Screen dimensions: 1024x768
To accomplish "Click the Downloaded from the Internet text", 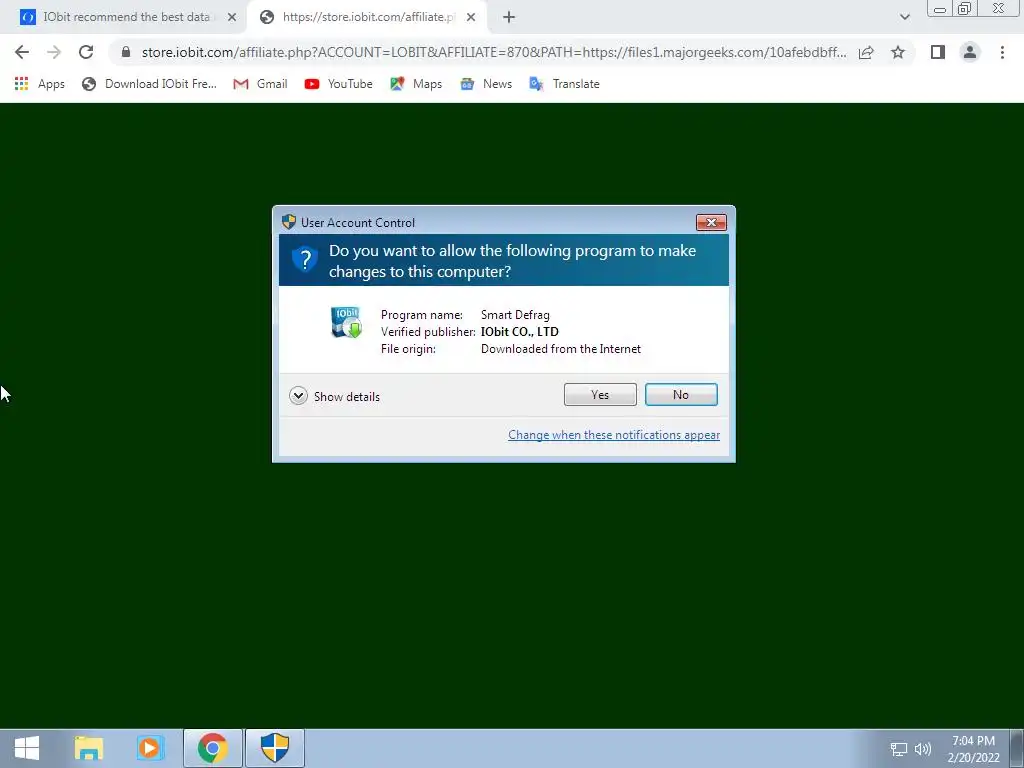I will tap(561, 349).
